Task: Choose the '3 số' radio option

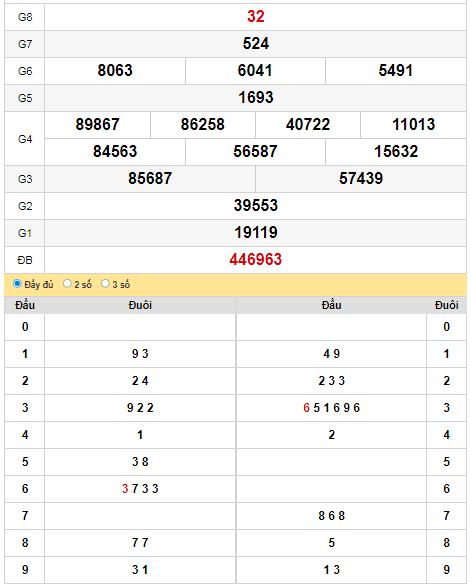Action: (x=105, y=284)
